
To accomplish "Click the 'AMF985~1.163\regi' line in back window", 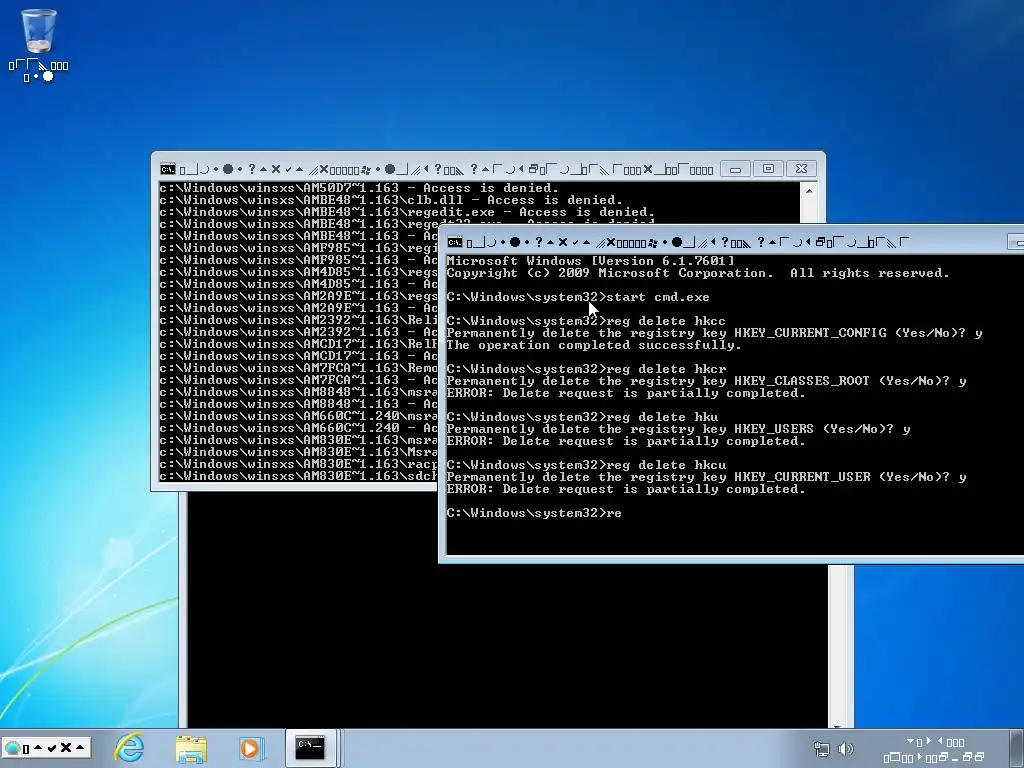I will (298, 248).
